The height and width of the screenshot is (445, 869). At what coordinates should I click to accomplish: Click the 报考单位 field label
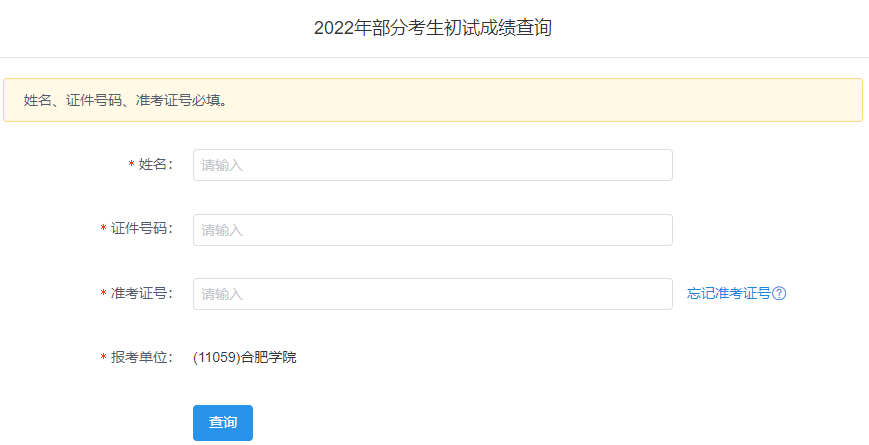pyautogui.click(x=141, y=358)
